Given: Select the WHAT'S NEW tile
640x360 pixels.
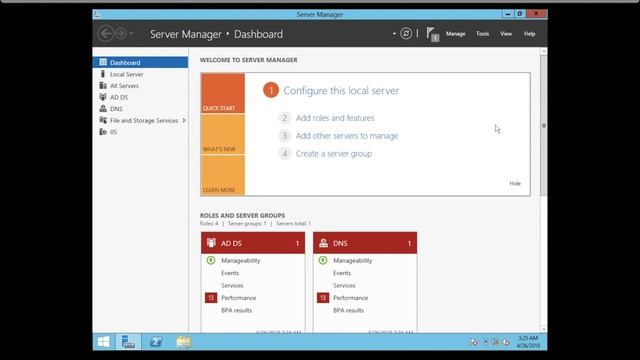Looking at the screenshot, I should pyautogui.click(x=223, y=134).
